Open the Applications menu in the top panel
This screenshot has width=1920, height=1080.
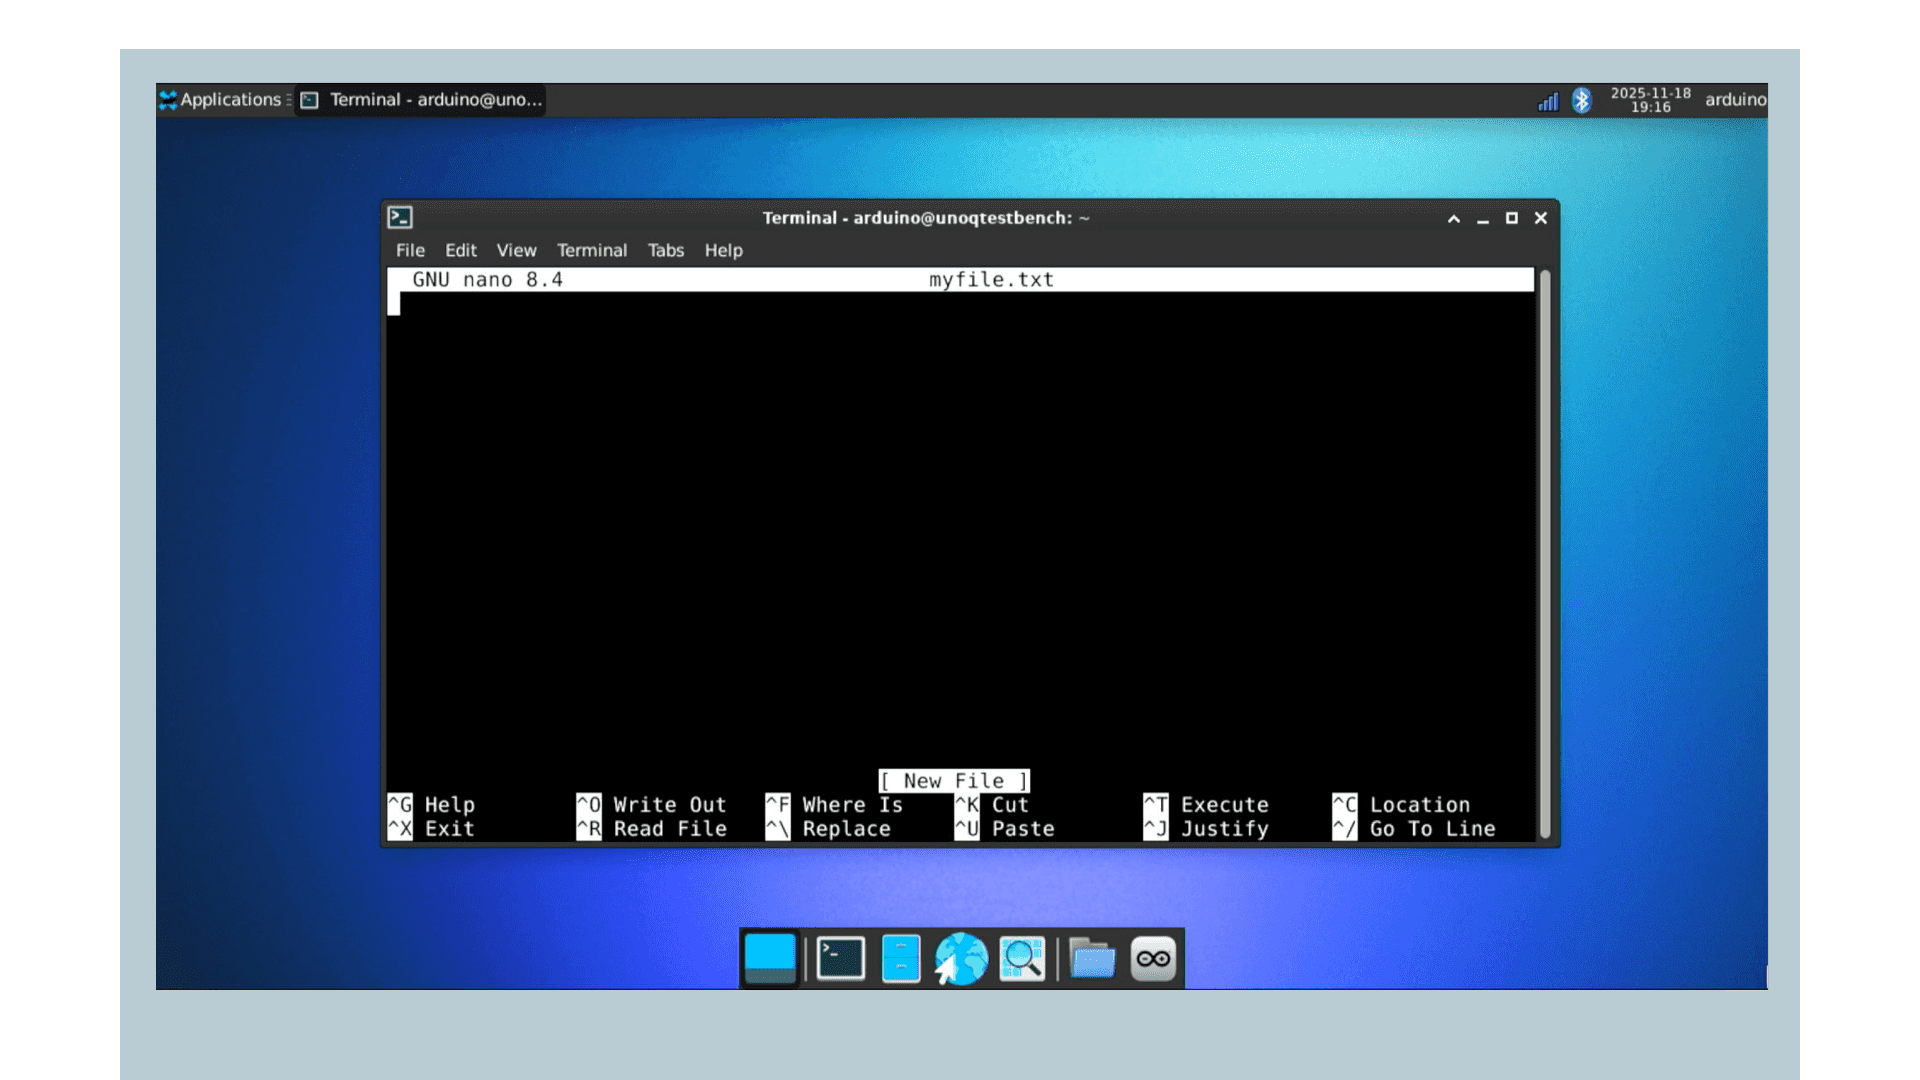point(222,100)
